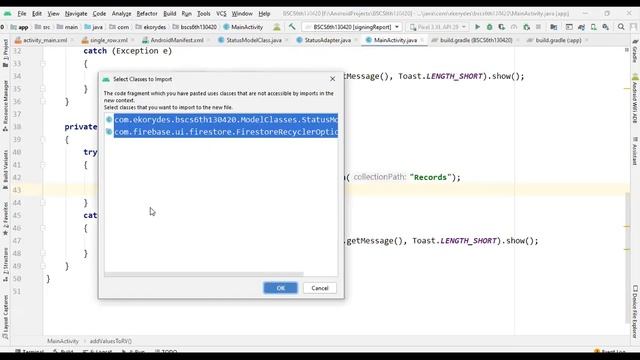The width and height of the screenshot is (640, 360).
Task: Toggle code fold marker at line 41
Action: click(x=43, y=165)
